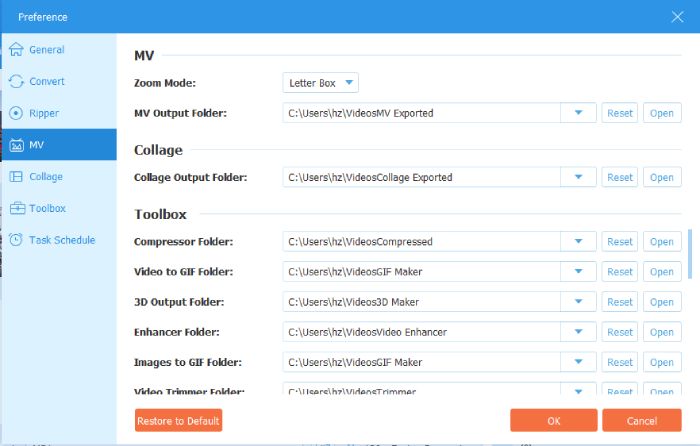Viewport: 700px width, 446px height.
Task: Reset the Enhancer Folder path
Action: [x=620, y=332]
